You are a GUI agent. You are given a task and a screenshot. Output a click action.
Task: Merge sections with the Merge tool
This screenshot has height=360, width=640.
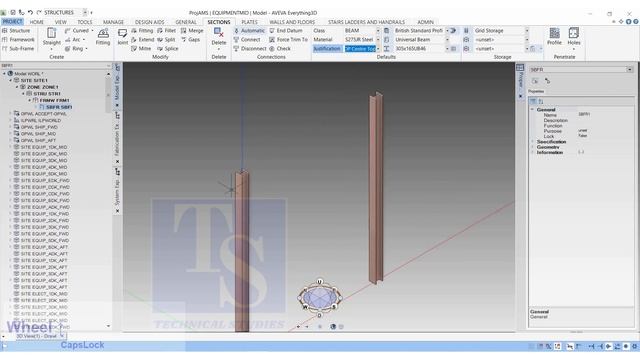point(192,31)
